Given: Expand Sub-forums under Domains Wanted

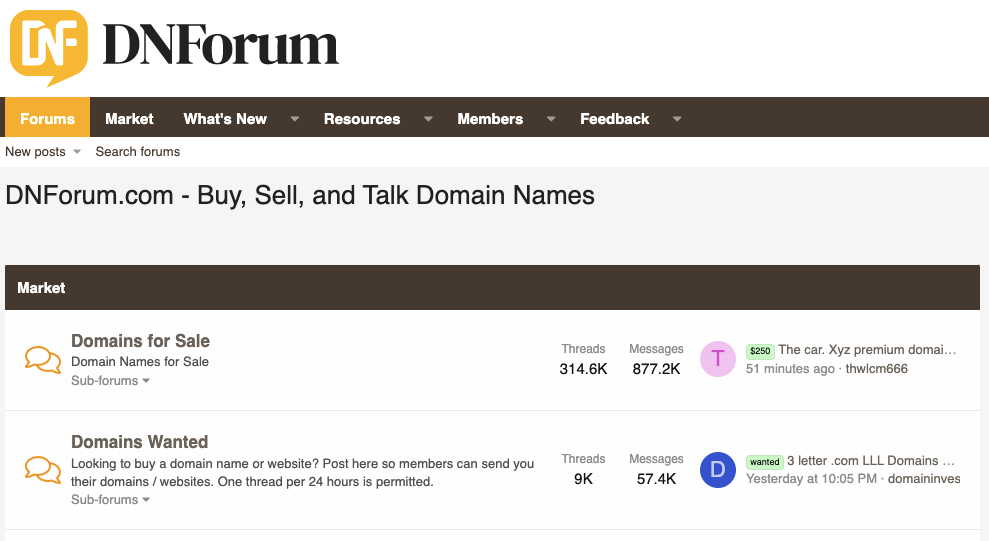Looking at the screenshot, I should tap(110, 500).
